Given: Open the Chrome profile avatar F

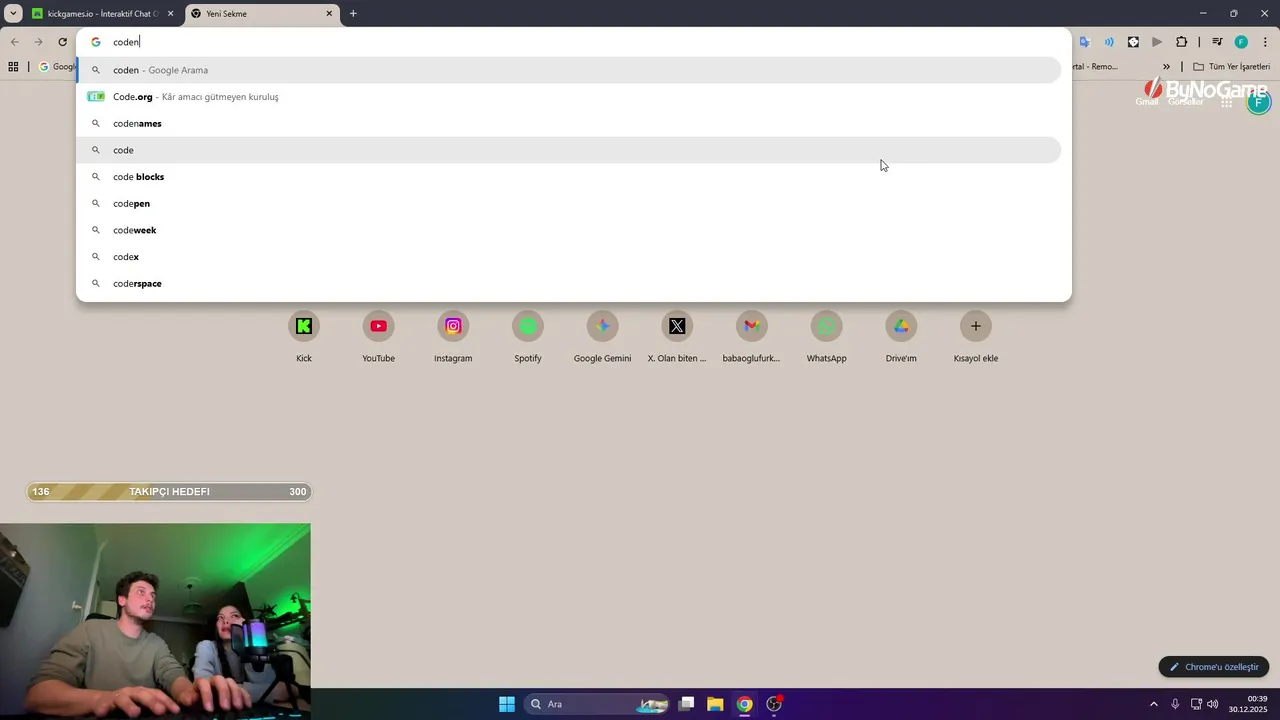Looking at the screenshot, I should coord(1241,42).
